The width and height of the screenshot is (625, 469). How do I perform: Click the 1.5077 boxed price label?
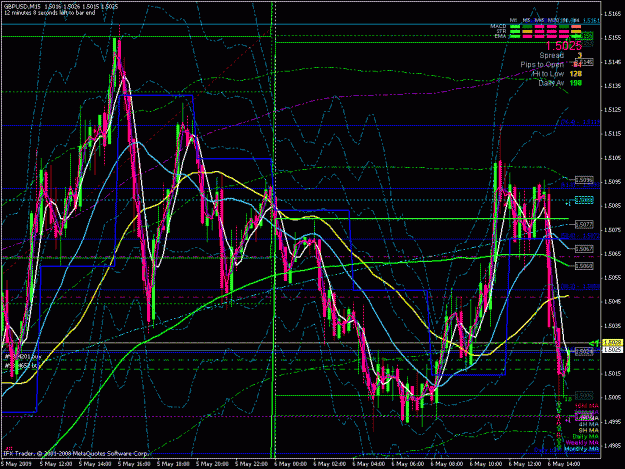coord(584,225)
